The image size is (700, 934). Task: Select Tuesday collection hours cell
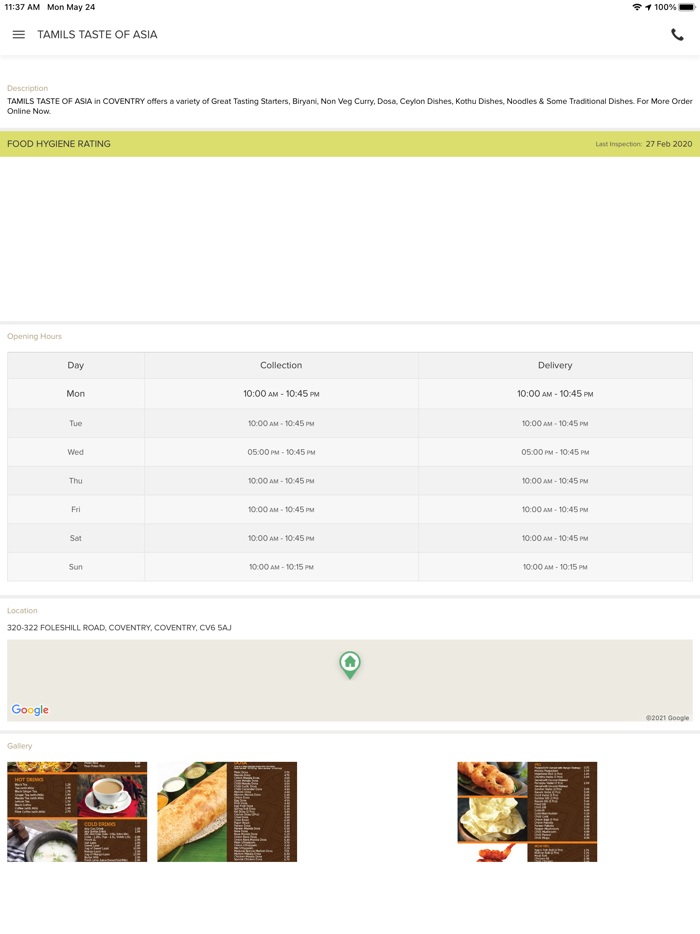point(281,424)
